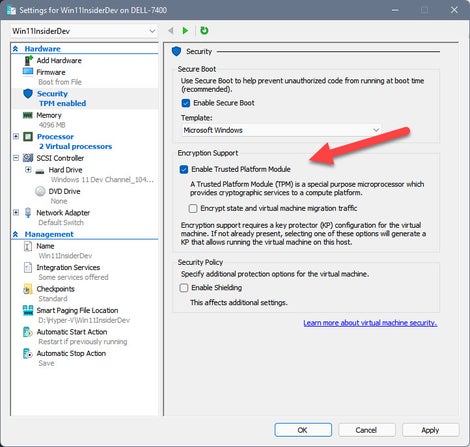
Task: Click the Apply button
Action: click(x=430, y=430)
